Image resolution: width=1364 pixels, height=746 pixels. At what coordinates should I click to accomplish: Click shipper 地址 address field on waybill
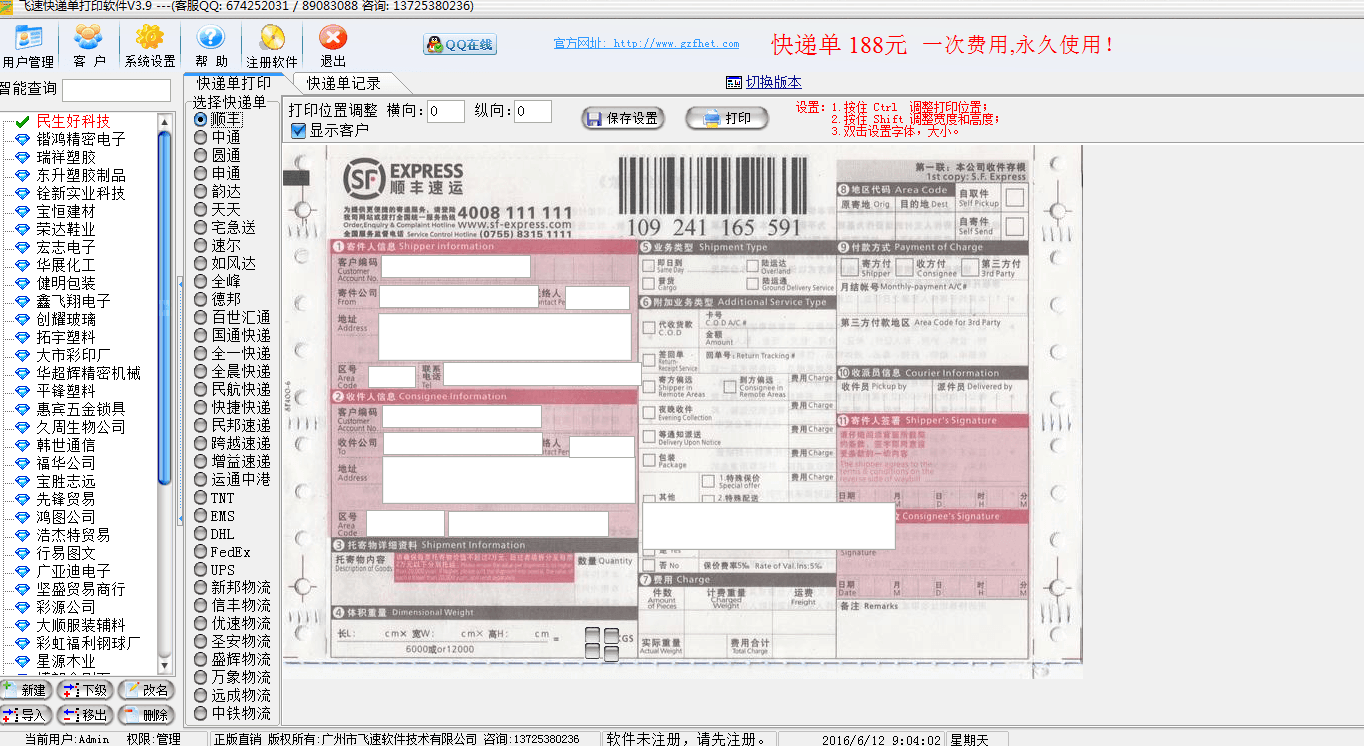pyautogui.click(x=505, y=337)
